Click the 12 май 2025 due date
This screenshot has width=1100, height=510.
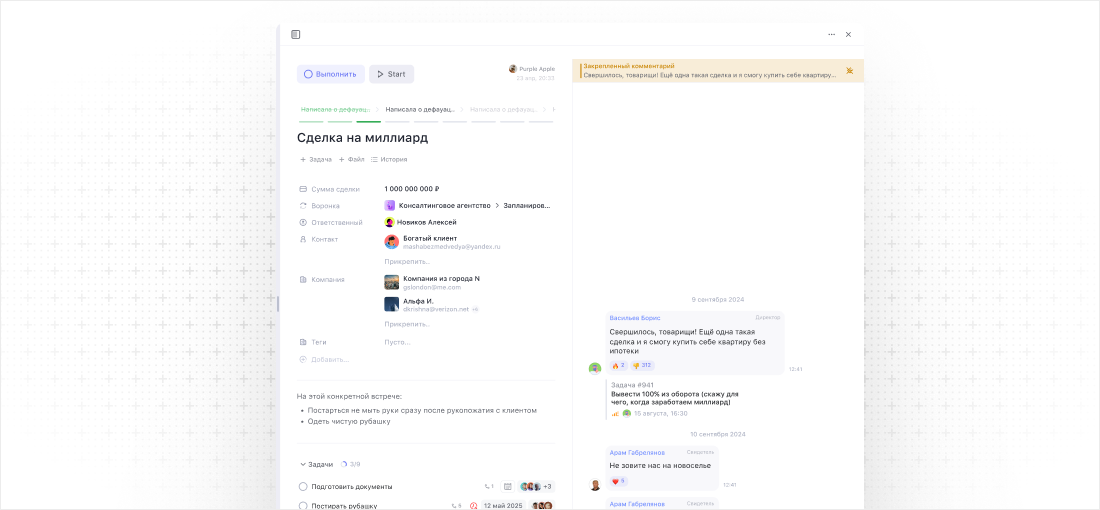pyautogui.click(x=504, y=505)
